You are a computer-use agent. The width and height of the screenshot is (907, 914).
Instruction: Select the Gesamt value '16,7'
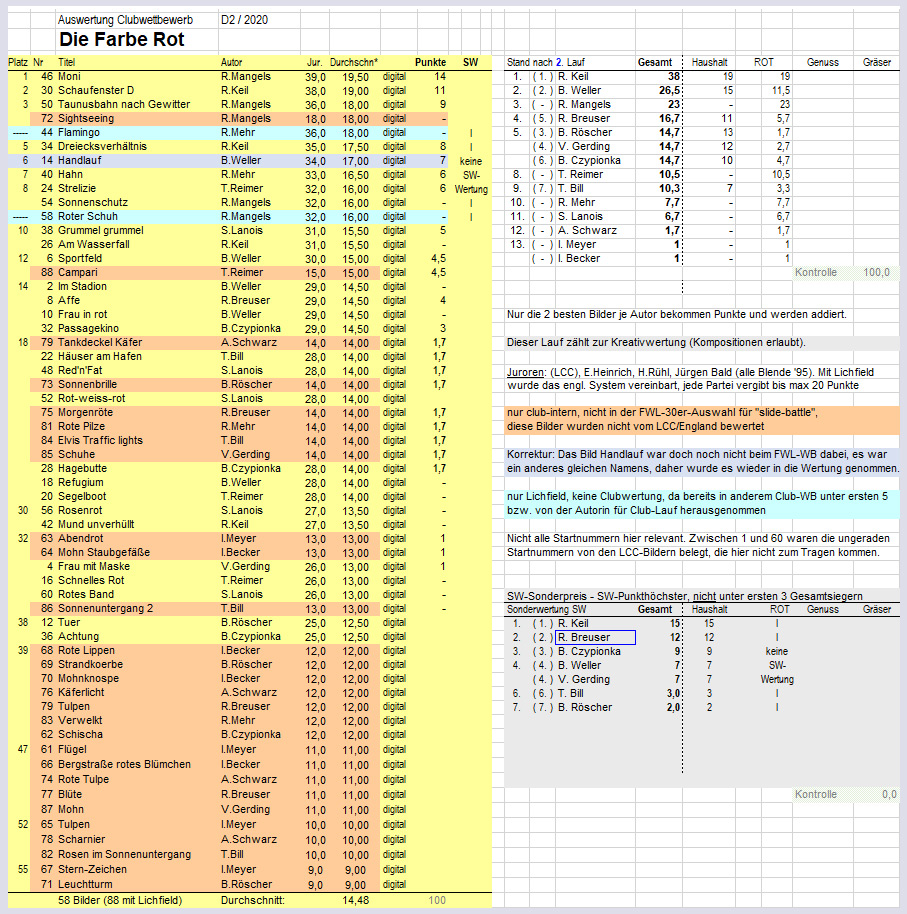[669, 118]
